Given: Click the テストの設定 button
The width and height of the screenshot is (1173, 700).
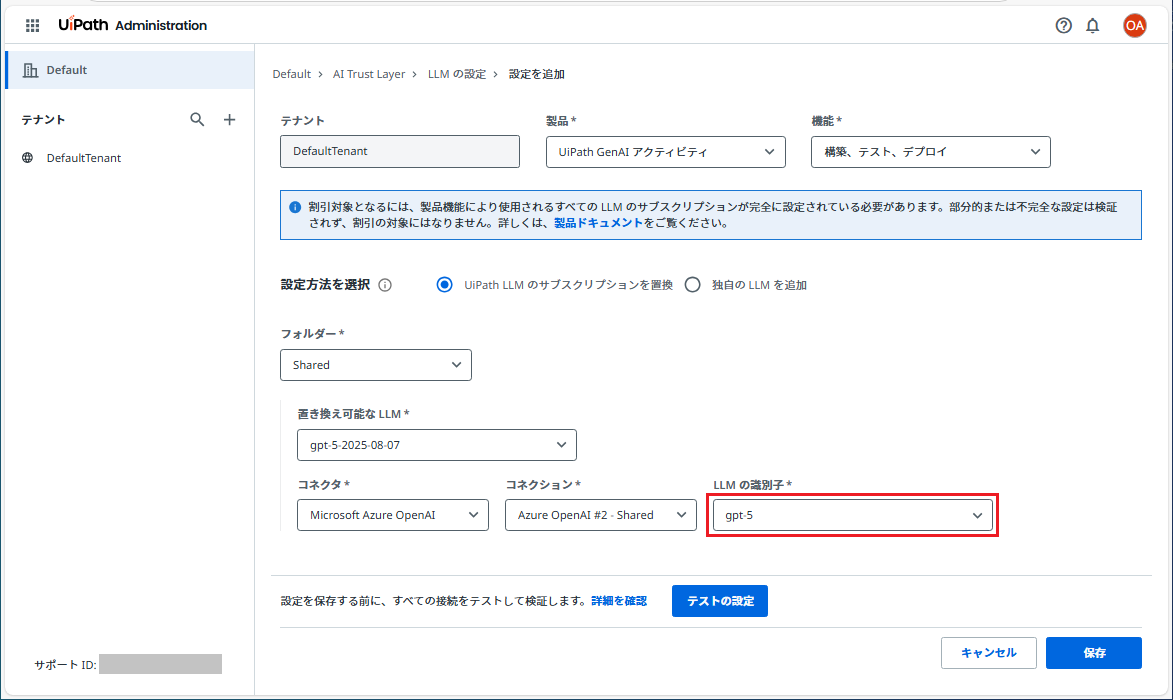Looking at the screenshot, I should (720, 601).
